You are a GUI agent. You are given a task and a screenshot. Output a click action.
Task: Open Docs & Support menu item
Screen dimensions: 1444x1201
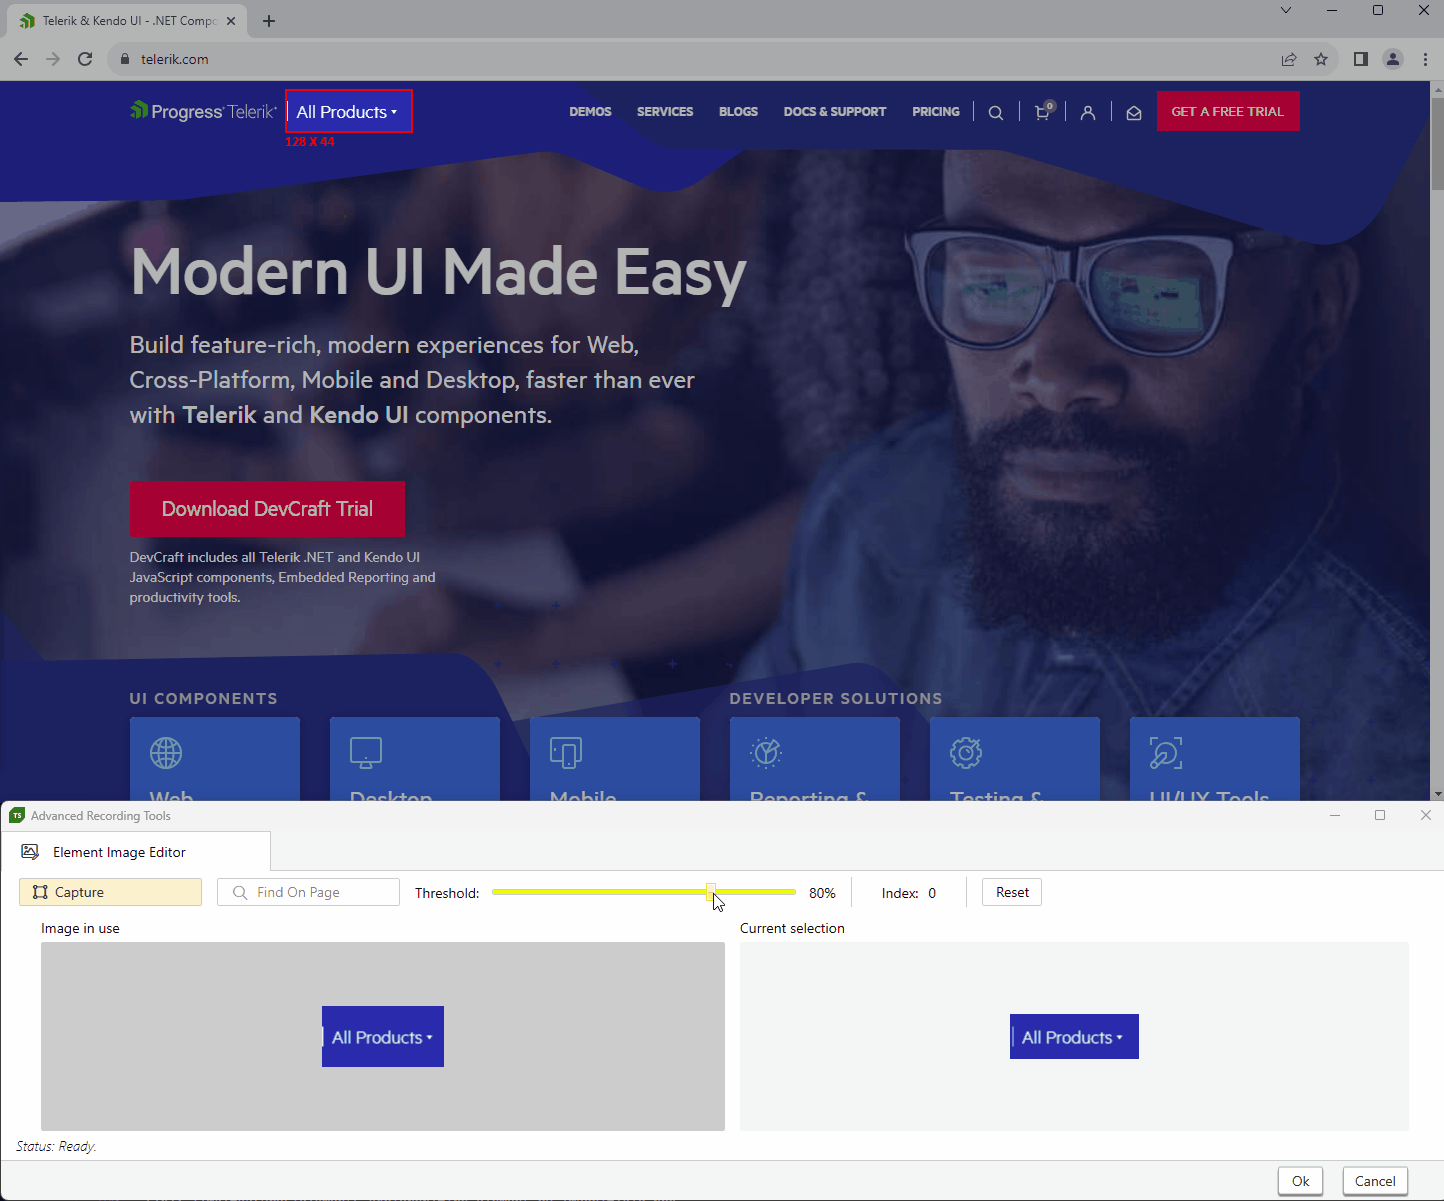coord(835,112)
